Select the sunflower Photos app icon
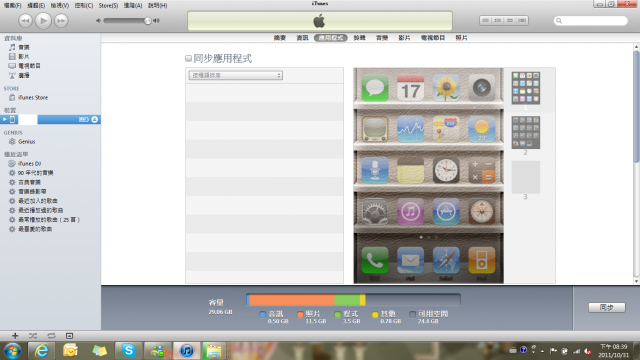The image size is (640, 360). [446, 87]
